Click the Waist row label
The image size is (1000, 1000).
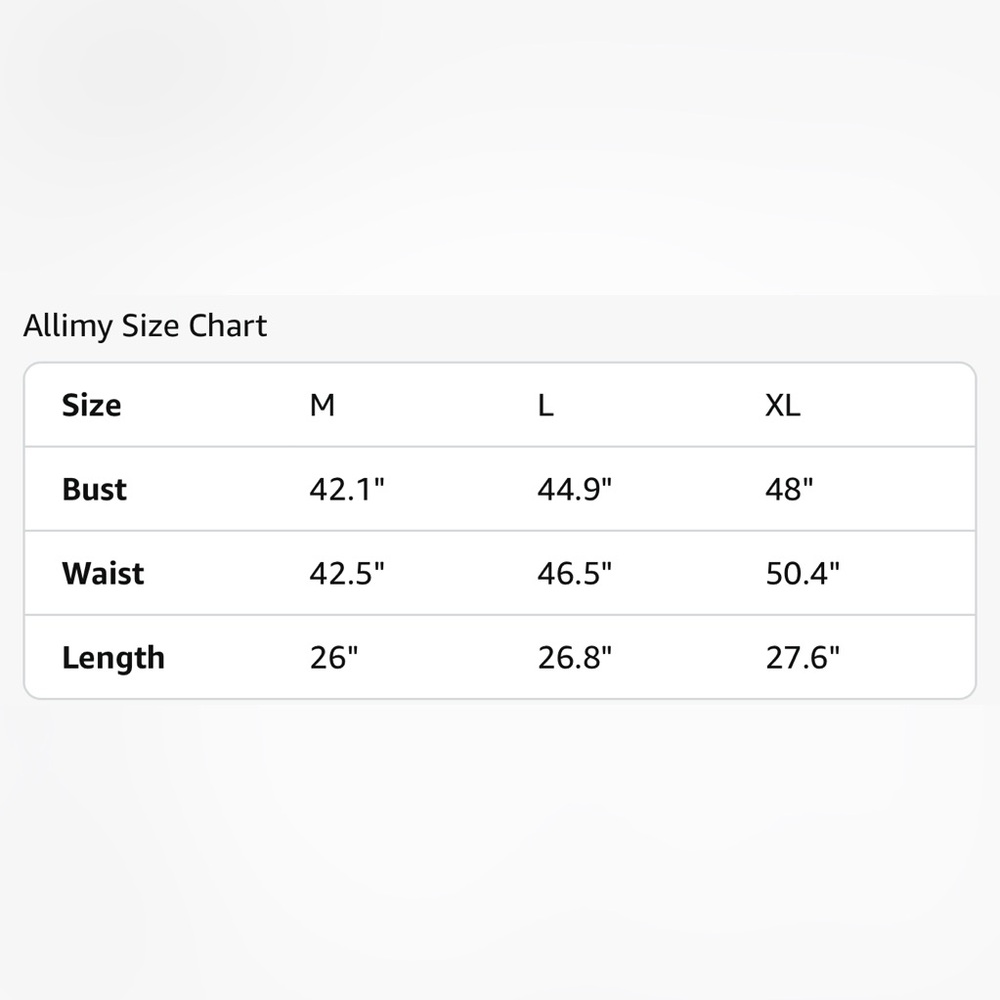coord(103,573)
